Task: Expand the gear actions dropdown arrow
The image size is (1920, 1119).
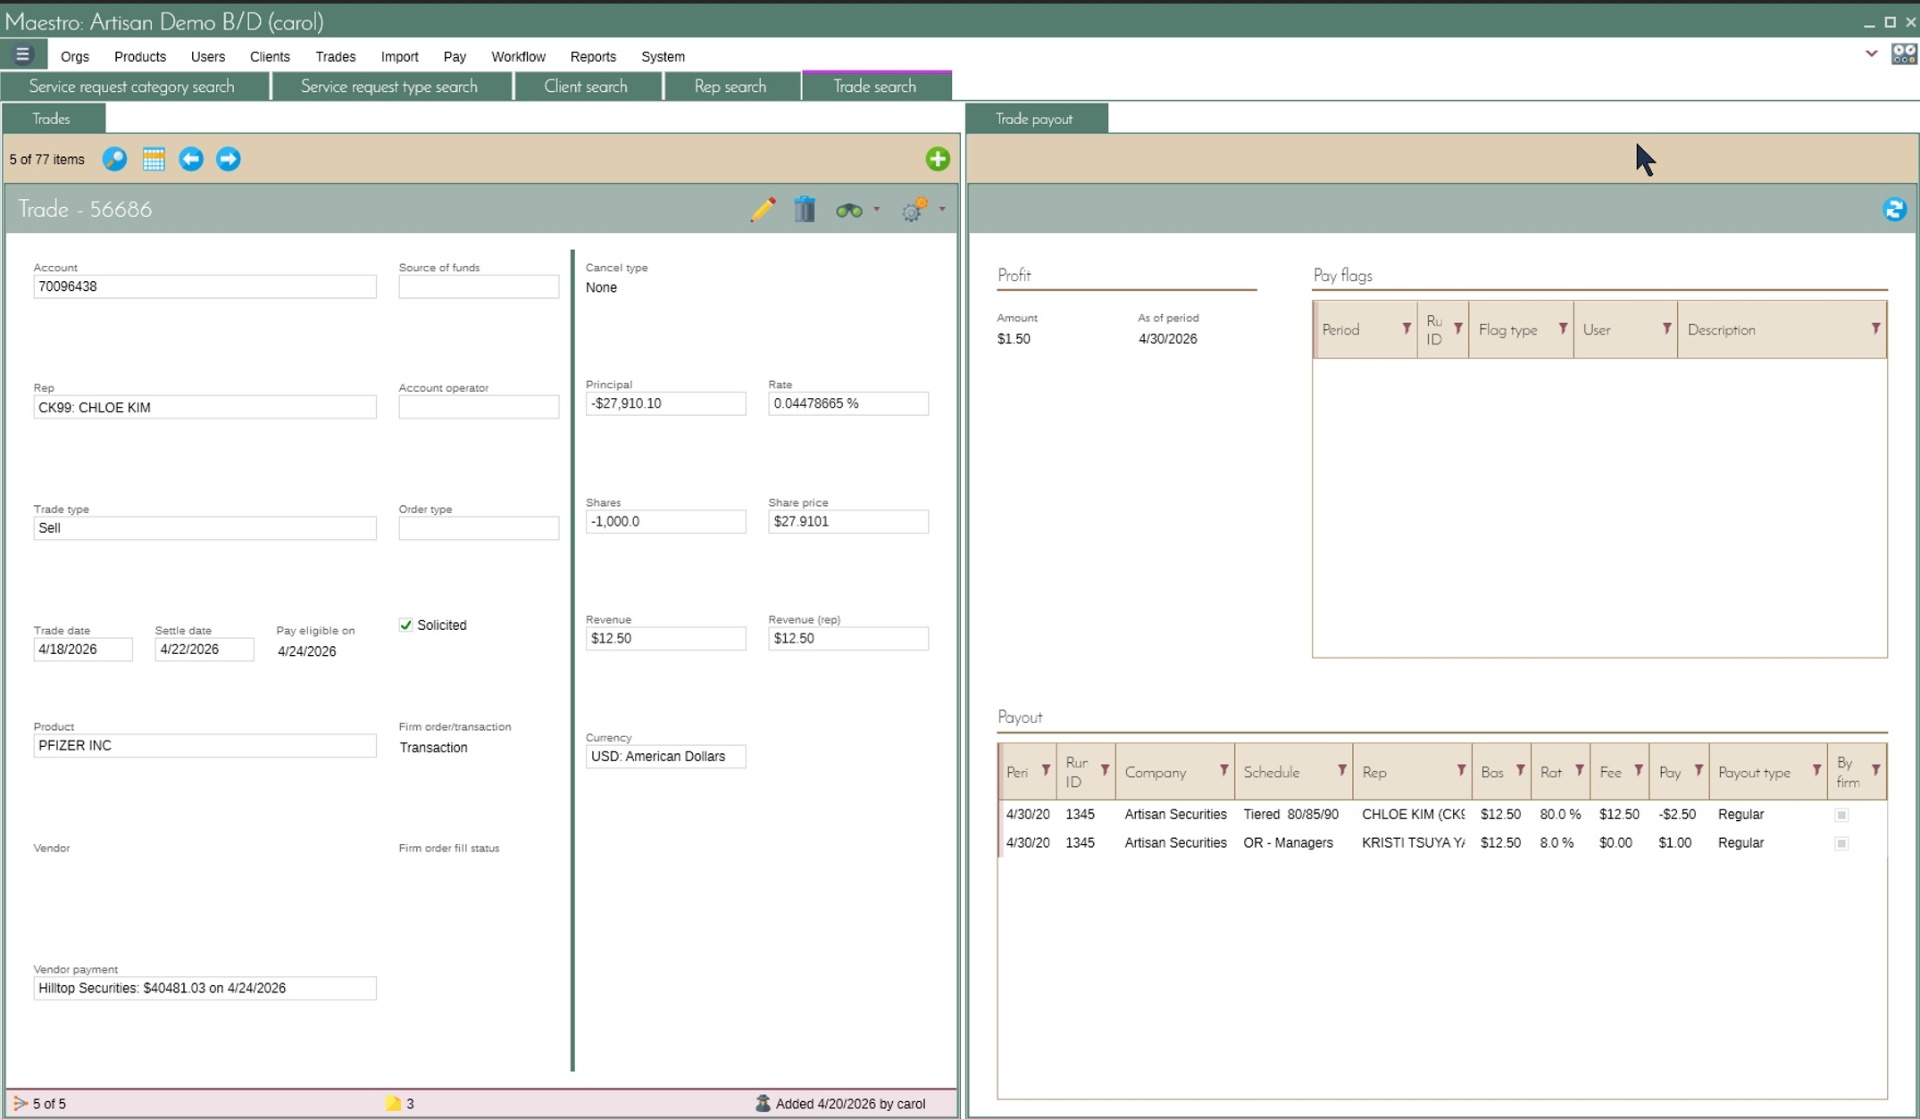Action: coord(942,209)
